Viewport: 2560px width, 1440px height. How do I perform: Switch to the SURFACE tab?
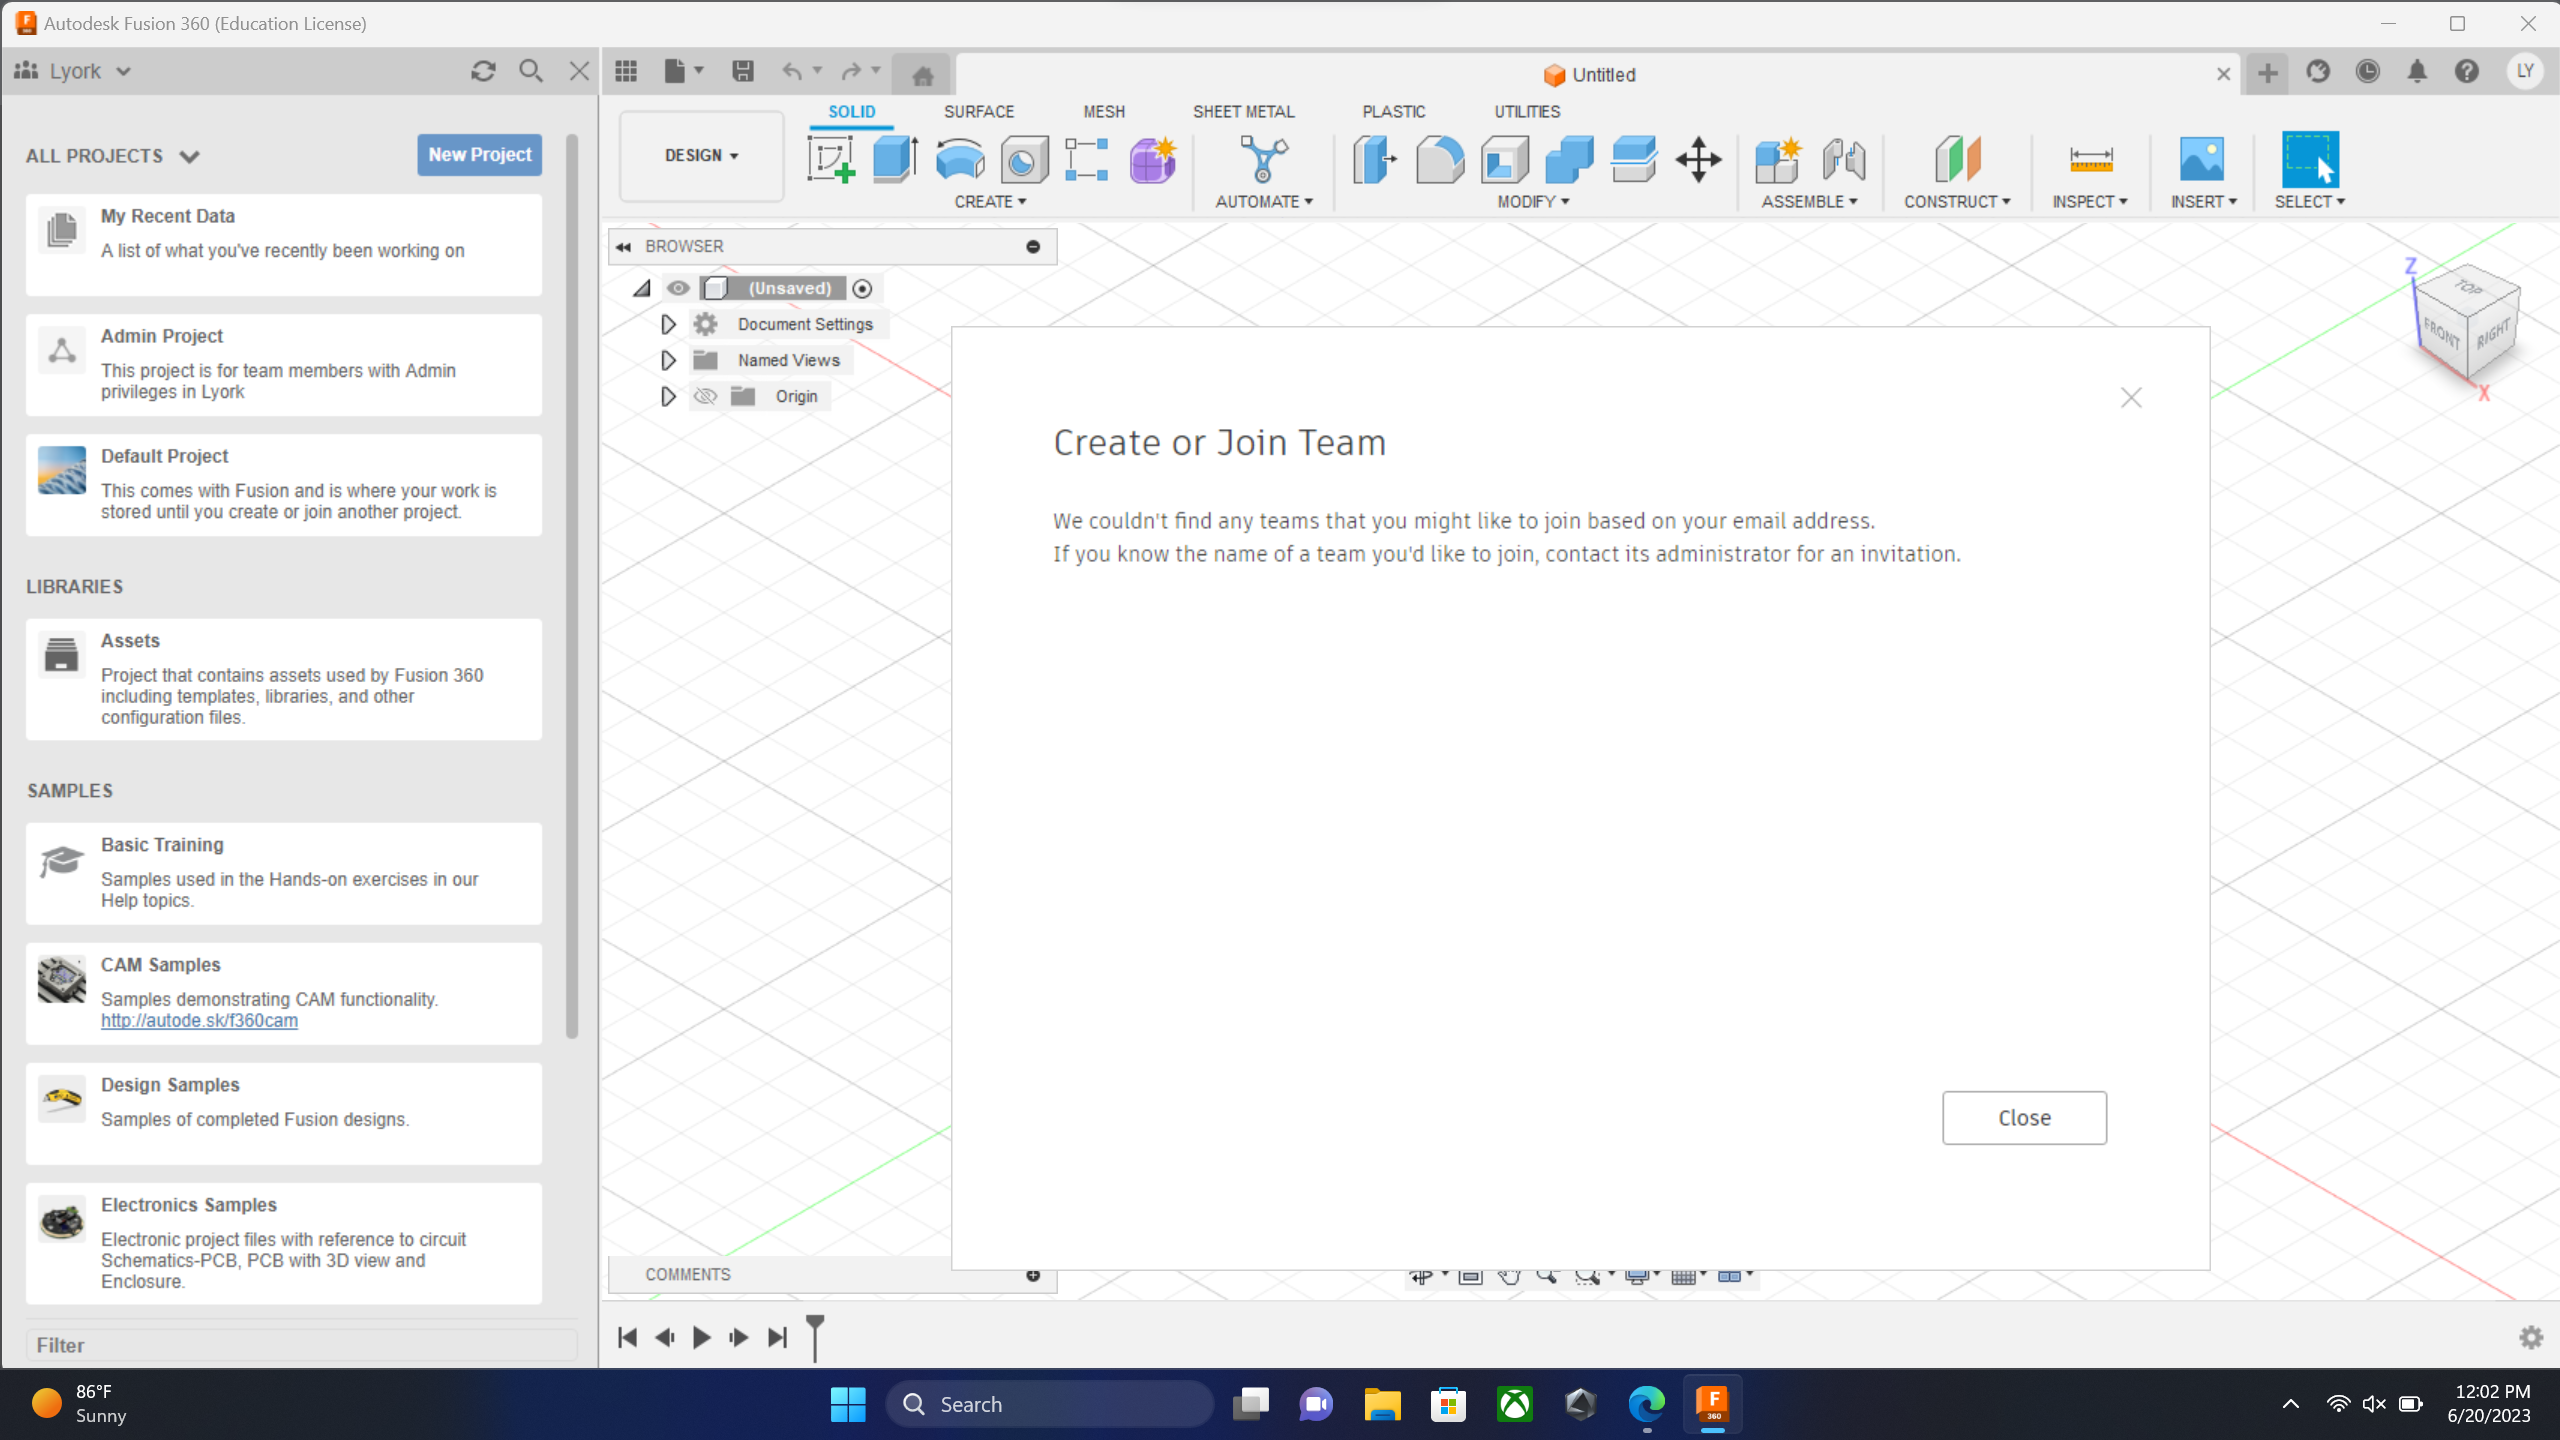[x=978, y=112]
